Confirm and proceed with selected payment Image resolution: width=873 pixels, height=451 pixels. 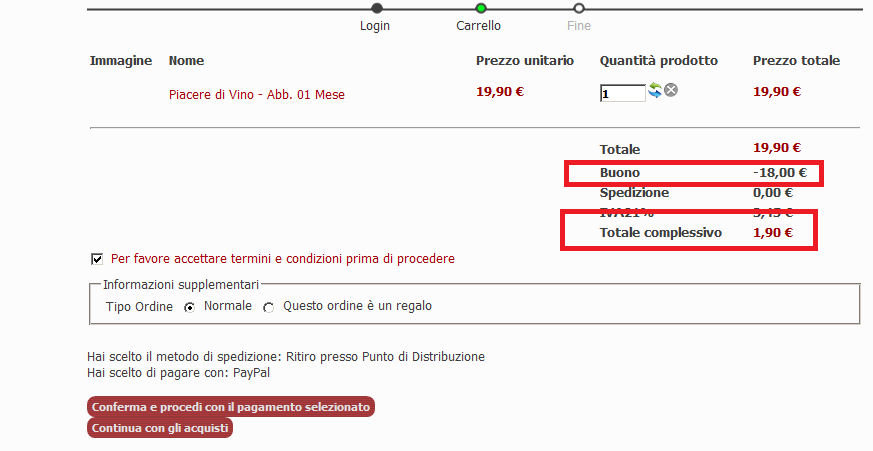pyautogui.click(x=231, y=407)
